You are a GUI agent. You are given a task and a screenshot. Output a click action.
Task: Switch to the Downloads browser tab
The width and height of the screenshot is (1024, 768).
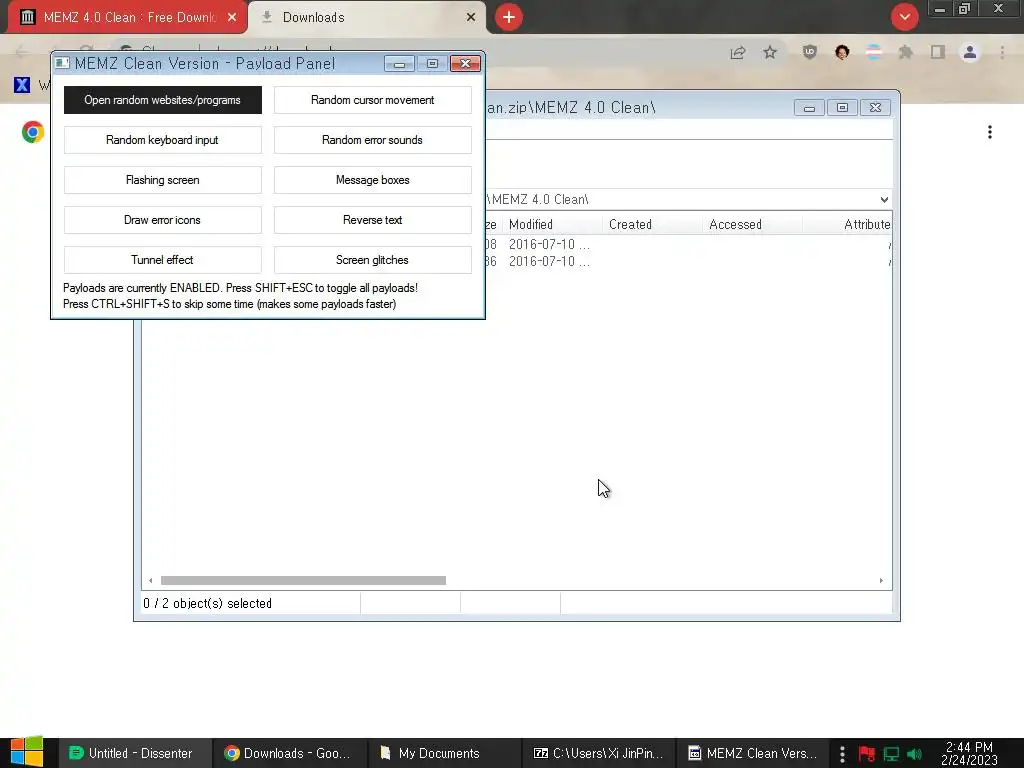366,17
